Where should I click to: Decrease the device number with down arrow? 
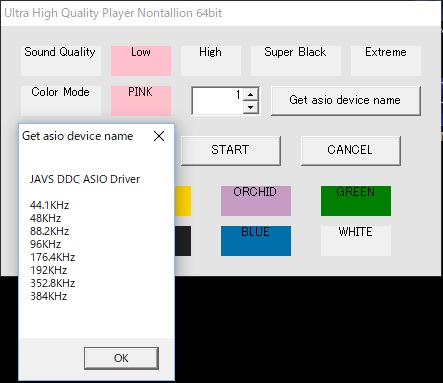point(251,107)
